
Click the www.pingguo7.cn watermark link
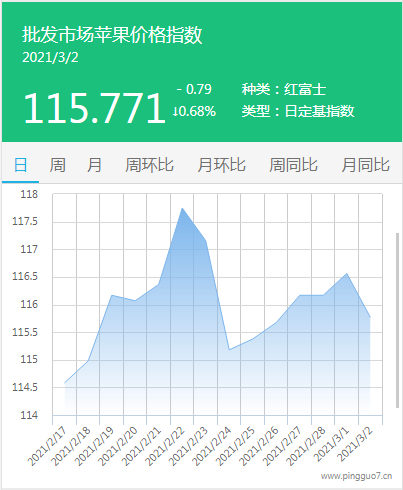point(356,476)
